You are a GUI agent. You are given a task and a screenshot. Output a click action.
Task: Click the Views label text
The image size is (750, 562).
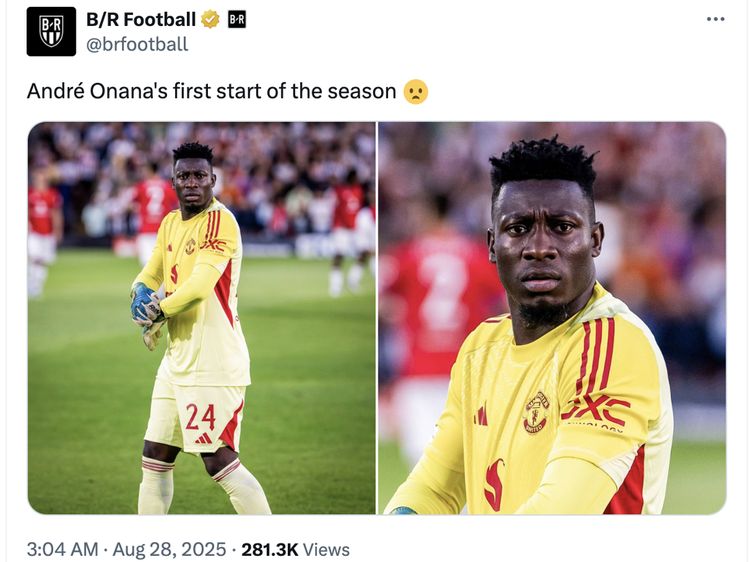pyautogui.click(x=326, y=550)
